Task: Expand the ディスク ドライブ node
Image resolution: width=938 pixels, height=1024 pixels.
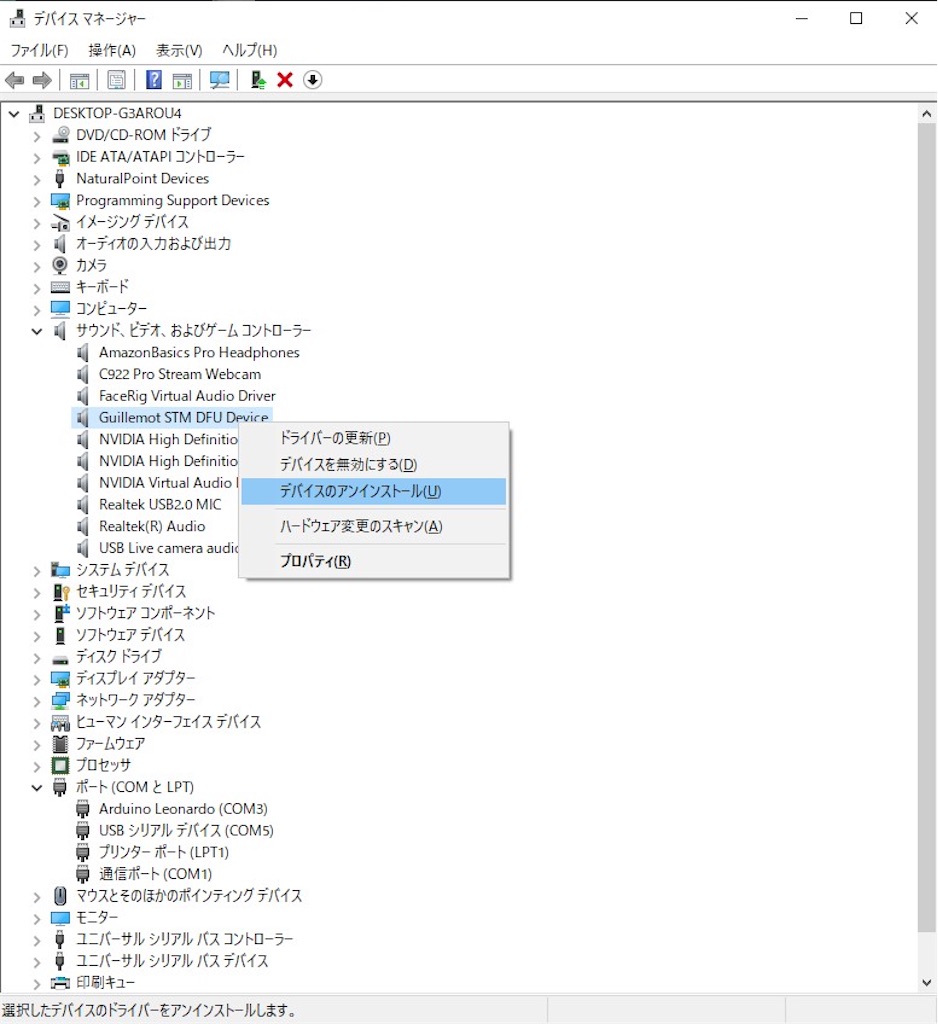Action: point(37,658)
